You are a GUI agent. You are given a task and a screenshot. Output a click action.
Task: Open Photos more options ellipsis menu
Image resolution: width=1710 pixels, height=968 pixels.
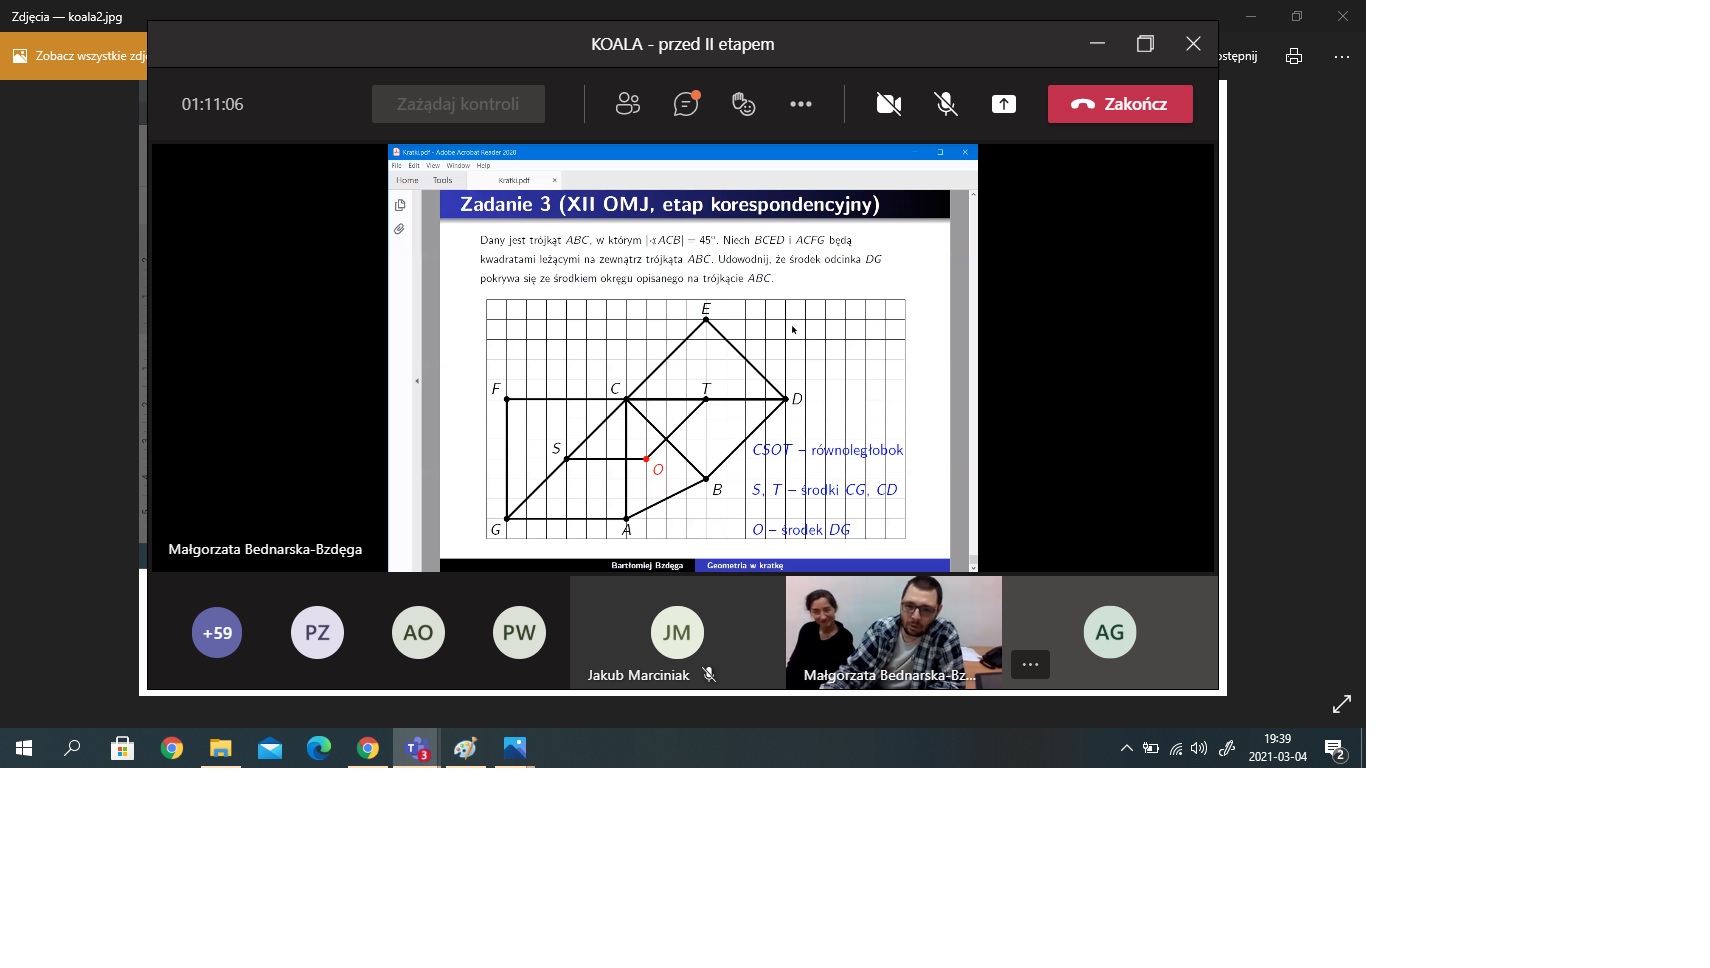pyautogui.click(x=1342, y=57)
